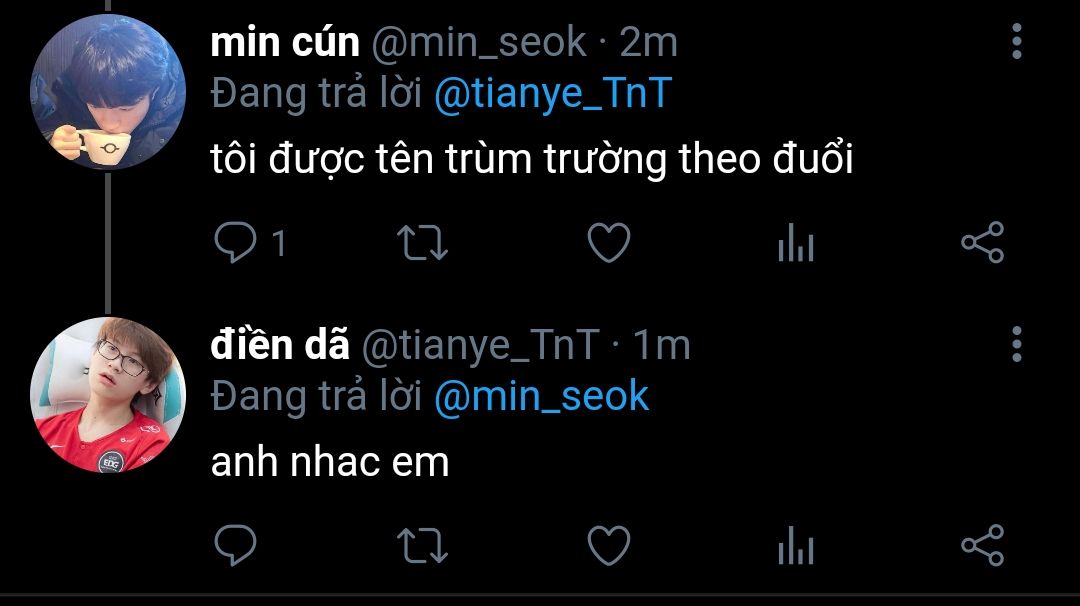Viewport: 1080px width, 606px height.
Task: Reply to min cún's tweet
Action: [x=236, y=243]
